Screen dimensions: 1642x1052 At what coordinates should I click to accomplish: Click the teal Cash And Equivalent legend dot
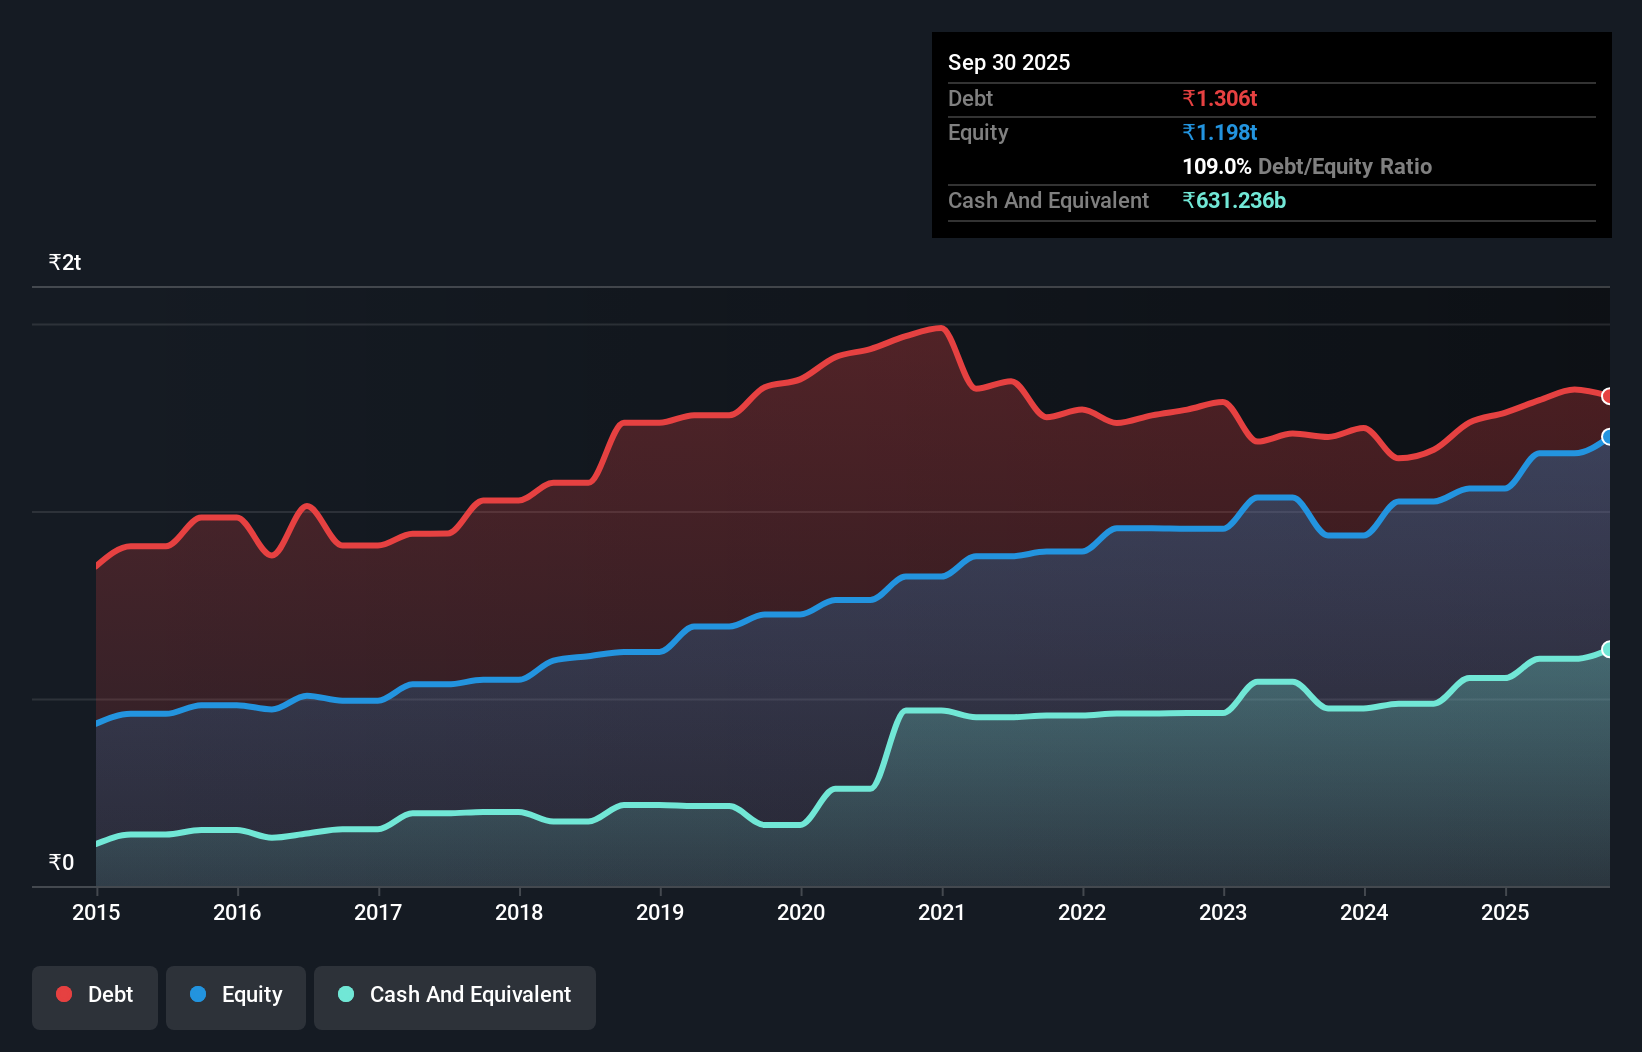pos(345,995)
